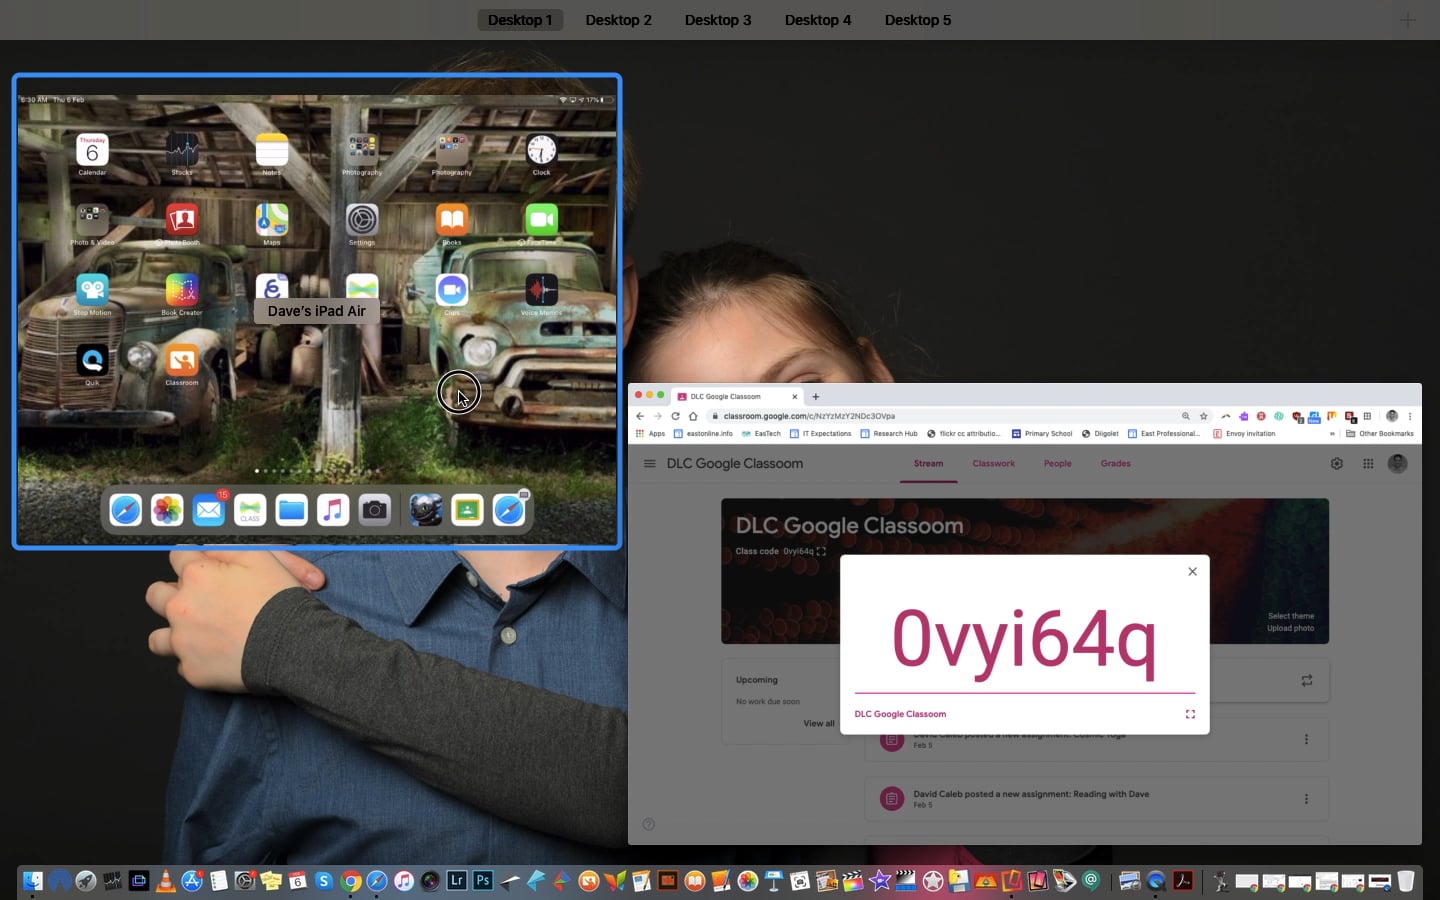The width and height of the screenshot is (1440, 900).
Task: Open Photos app in iPad dock
Action: [167, 510]
